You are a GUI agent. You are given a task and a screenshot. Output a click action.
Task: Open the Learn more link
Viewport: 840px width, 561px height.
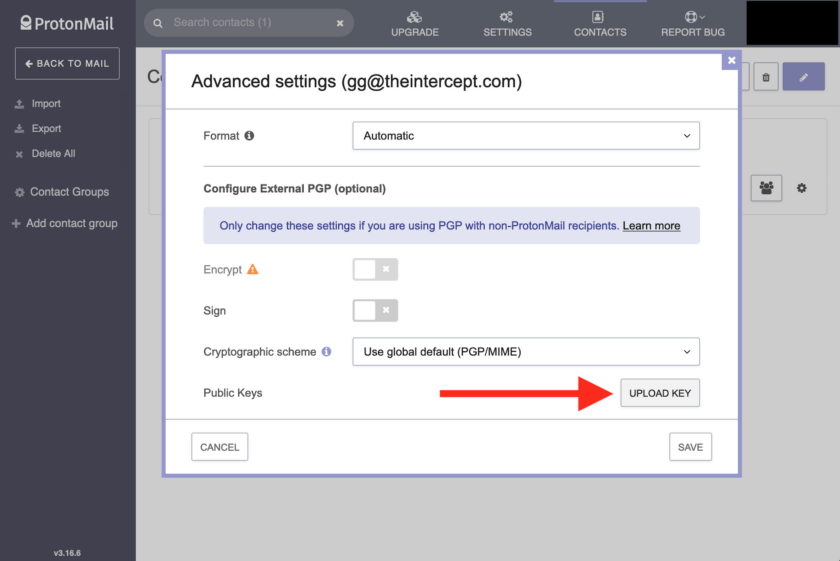(651, 226)
